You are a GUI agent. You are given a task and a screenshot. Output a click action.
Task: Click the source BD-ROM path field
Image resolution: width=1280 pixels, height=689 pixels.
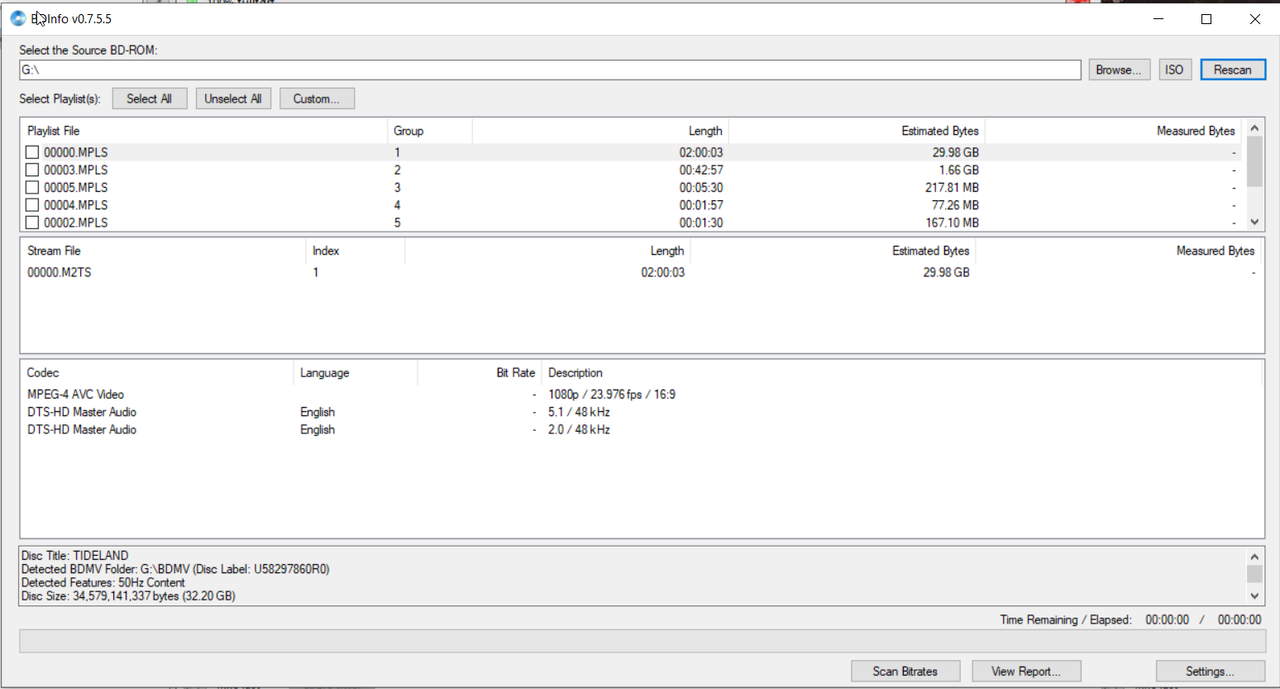(550, 70)
